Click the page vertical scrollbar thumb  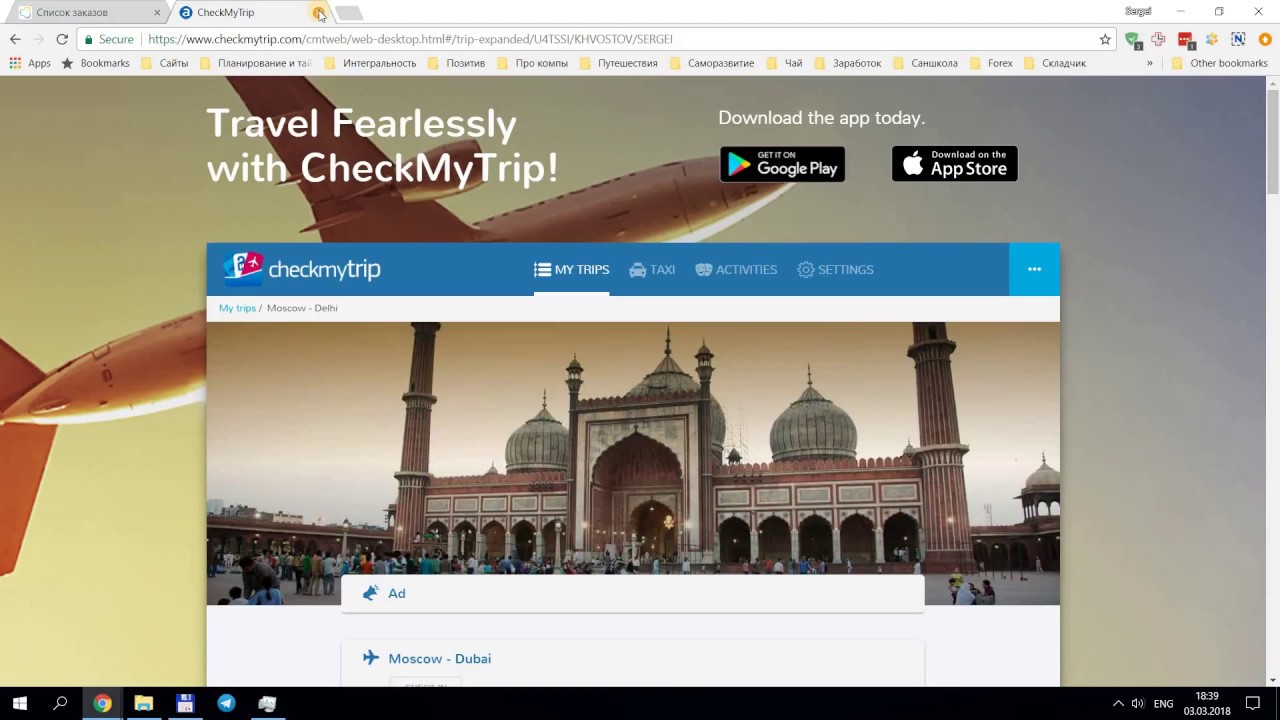click(x=1273, y=140)
